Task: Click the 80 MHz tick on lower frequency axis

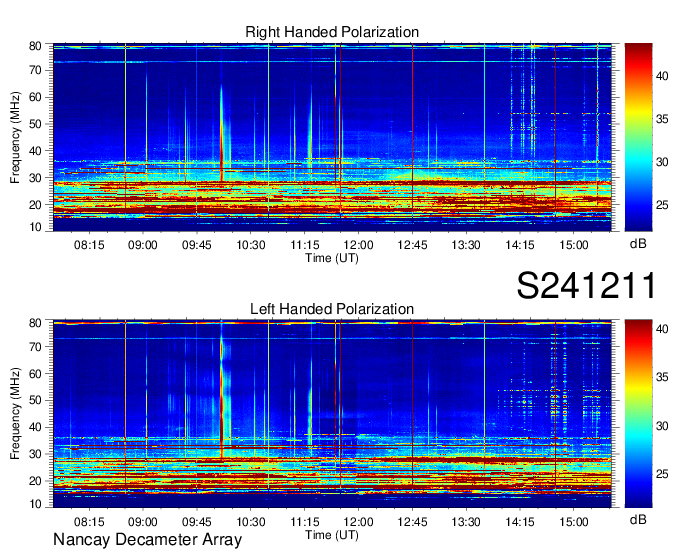Action: point(35,323)
